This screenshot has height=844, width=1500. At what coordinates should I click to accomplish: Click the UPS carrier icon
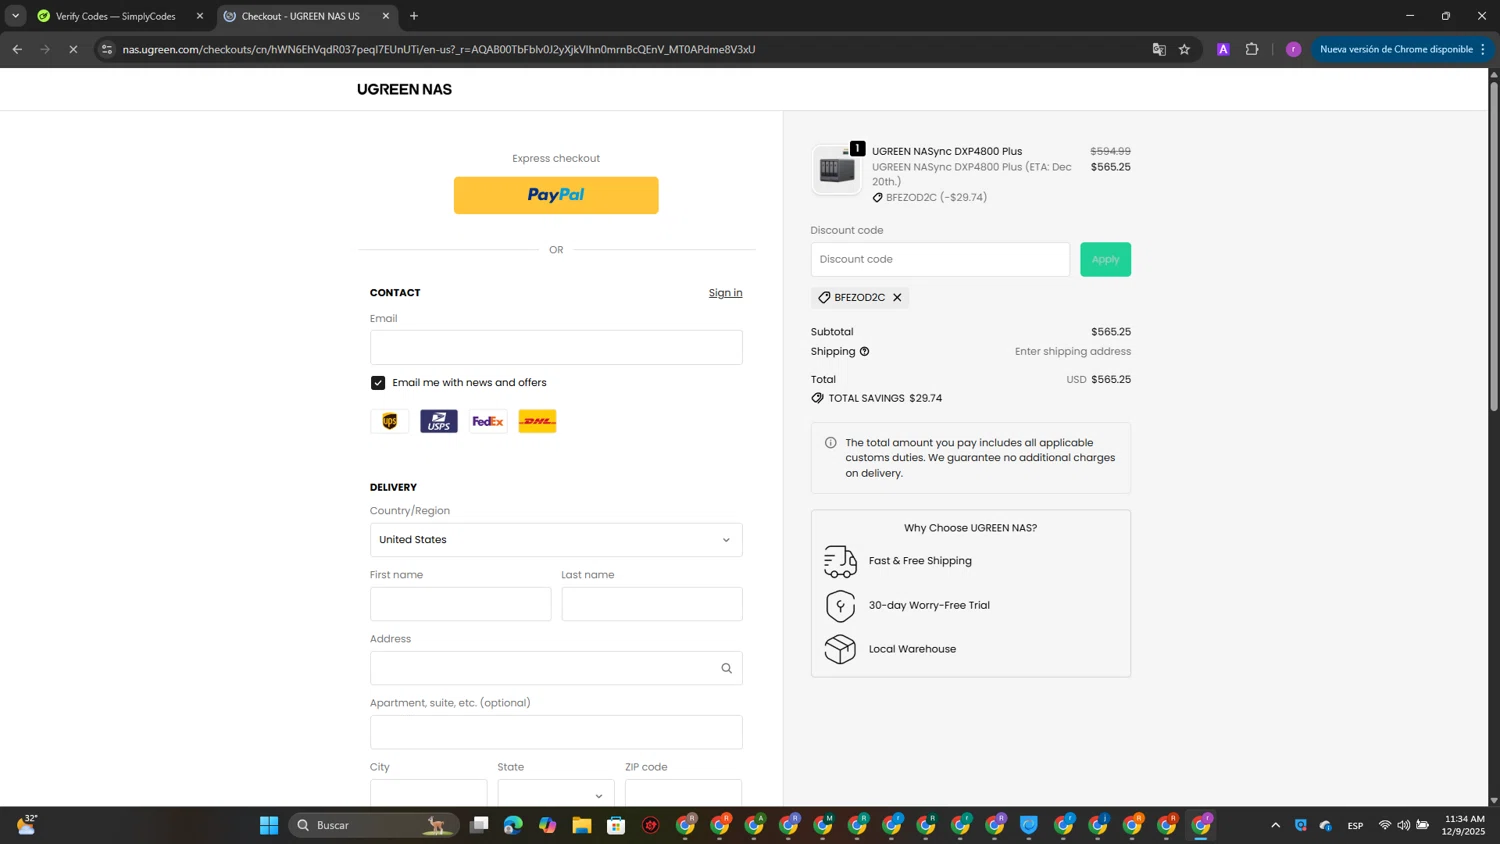click(390, 421)
